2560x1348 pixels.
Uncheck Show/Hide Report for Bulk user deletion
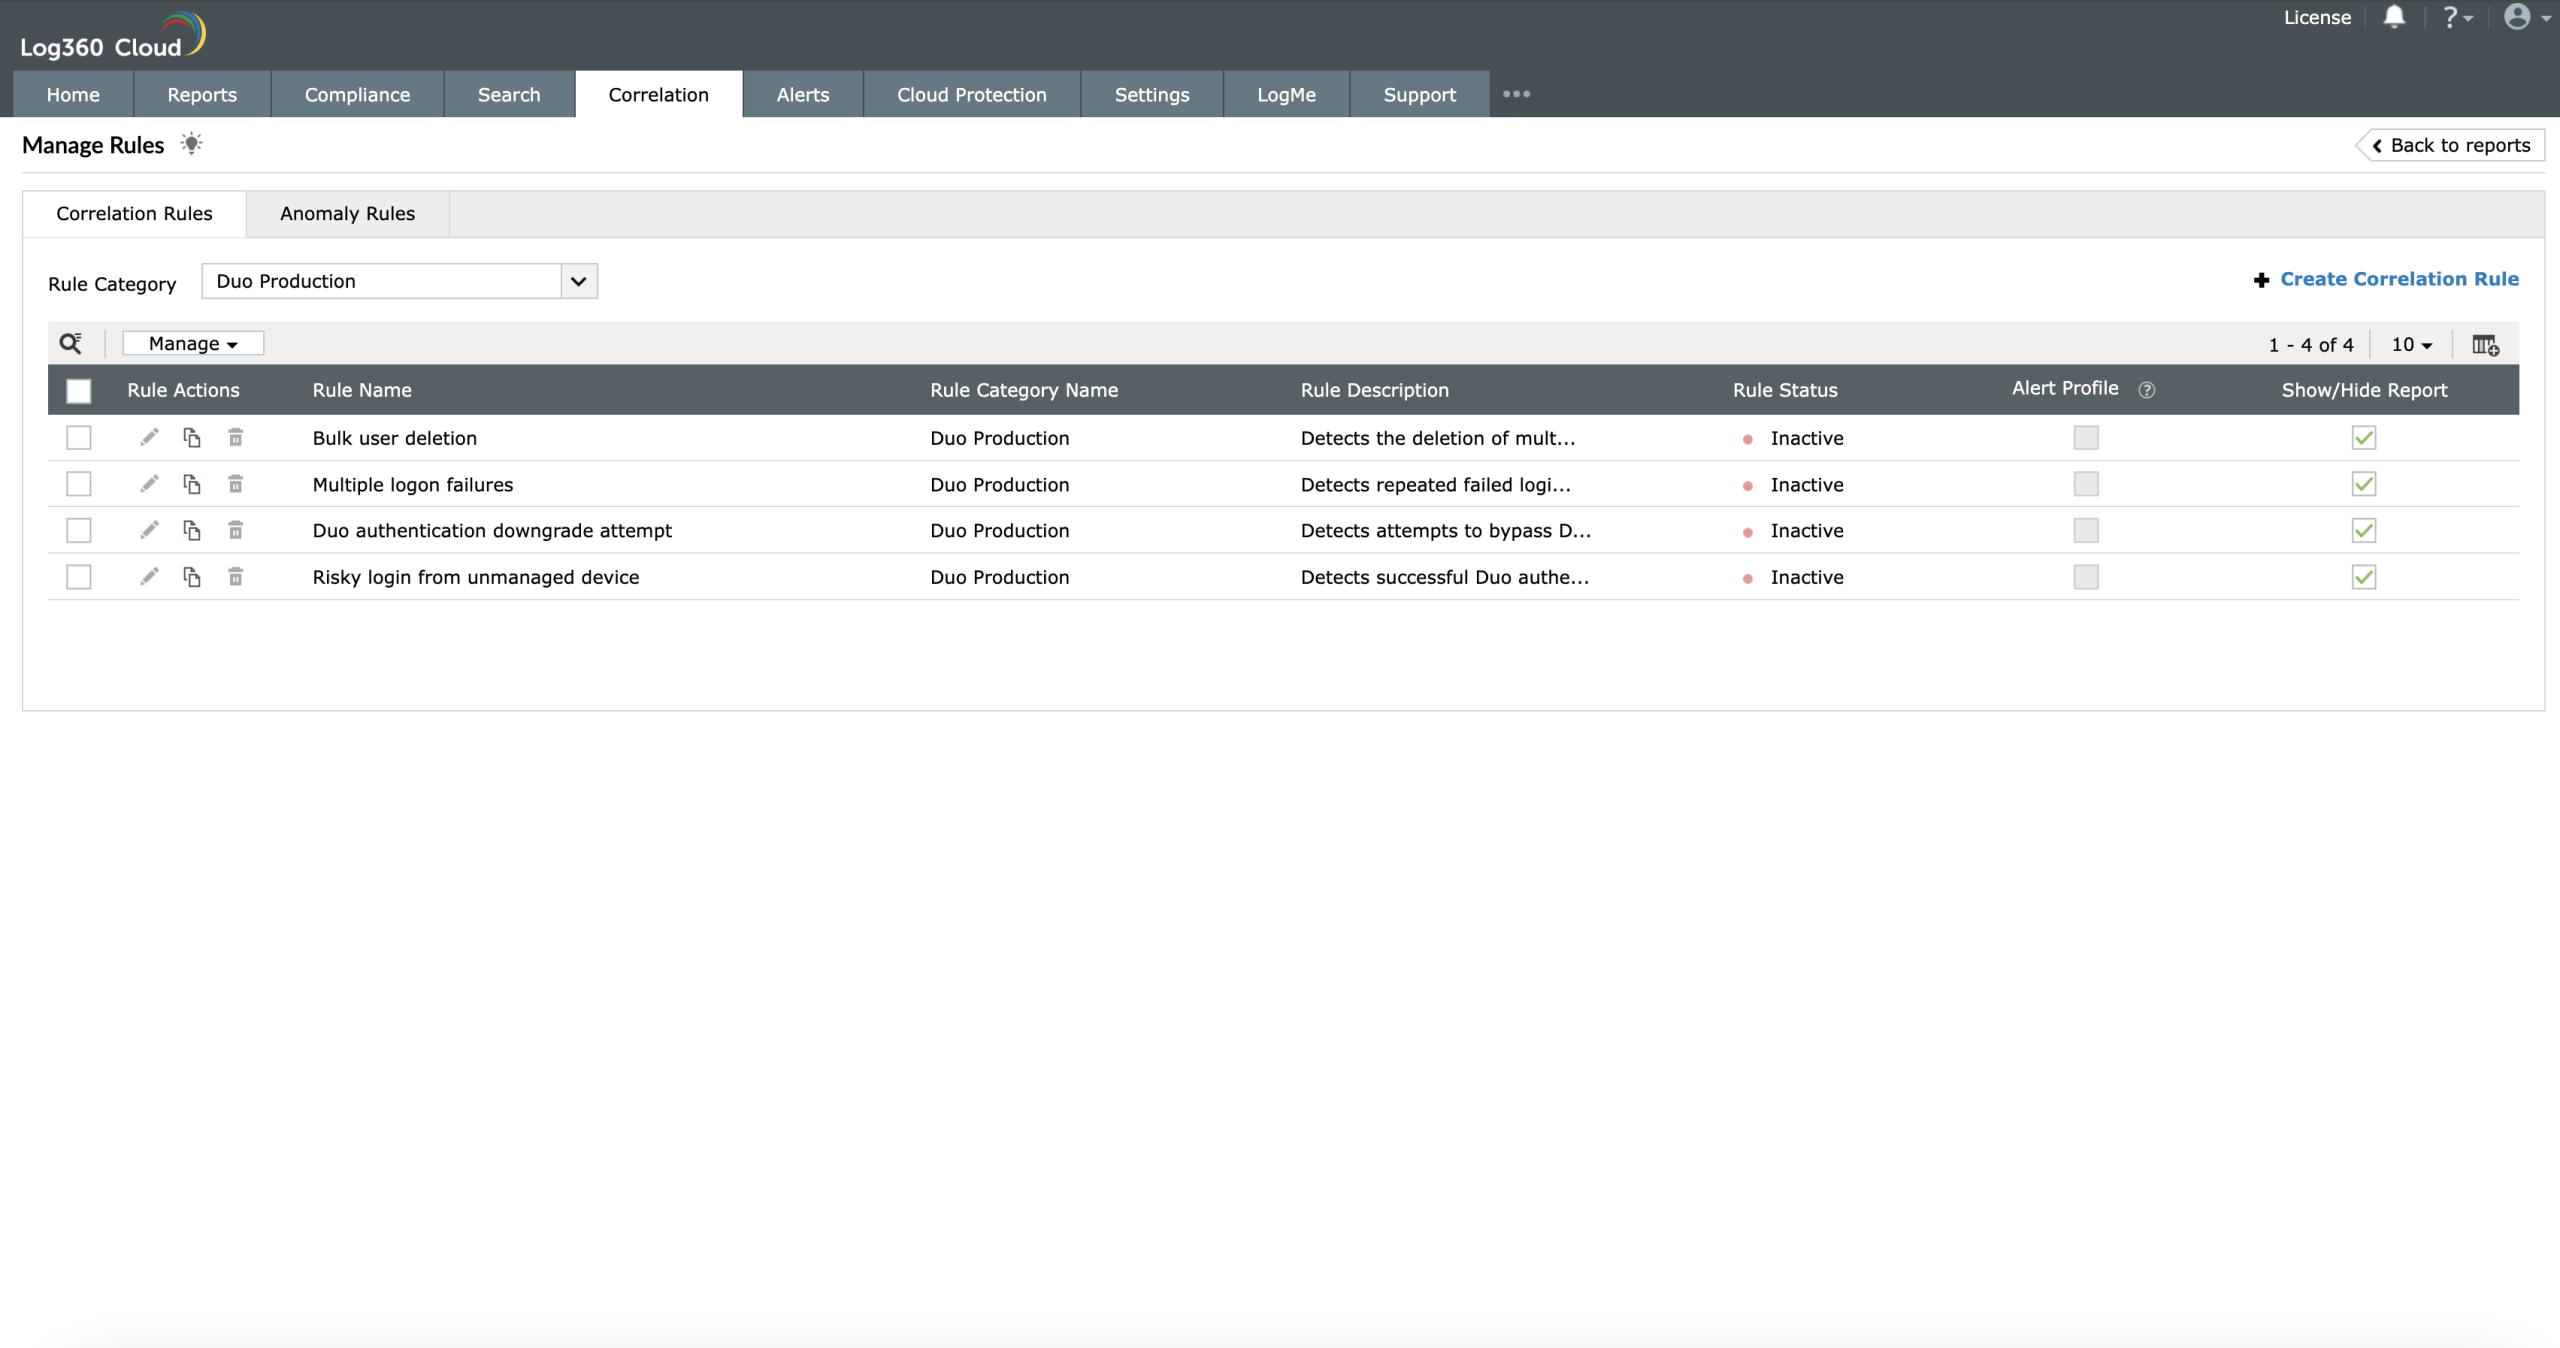pyautogui.click(x=2364, y=438)
